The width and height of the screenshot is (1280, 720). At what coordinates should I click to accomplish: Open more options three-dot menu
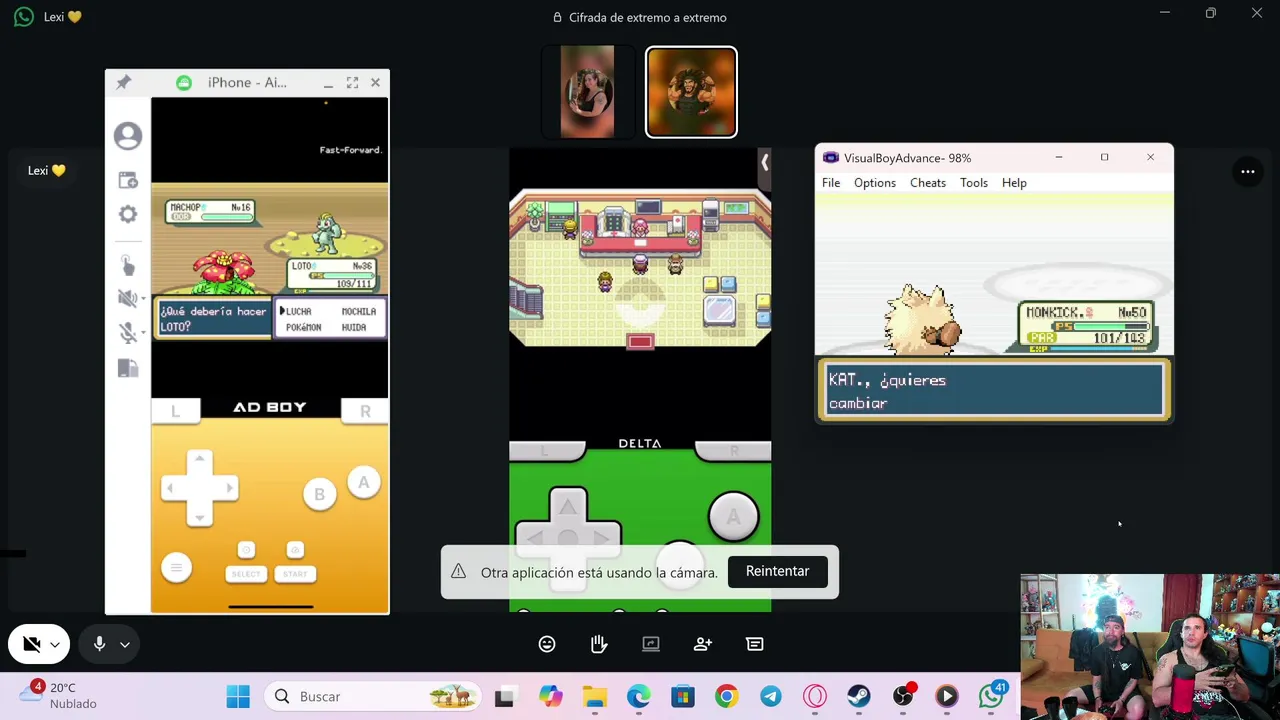pyautogui.click(x=1248, y=171)
